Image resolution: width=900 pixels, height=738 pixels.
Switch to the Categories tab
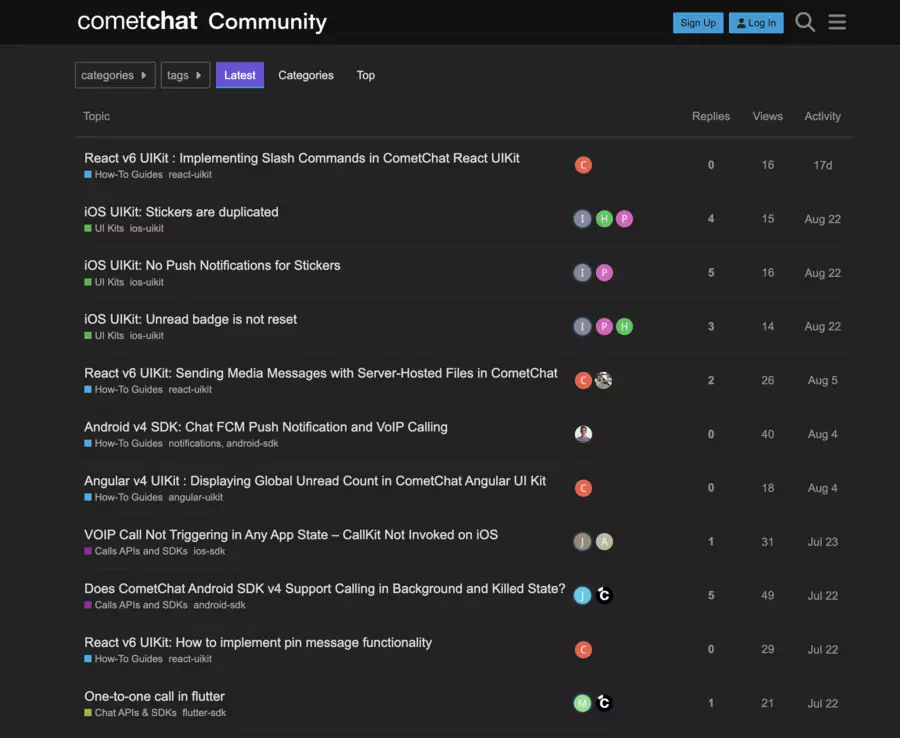point(305,75)
